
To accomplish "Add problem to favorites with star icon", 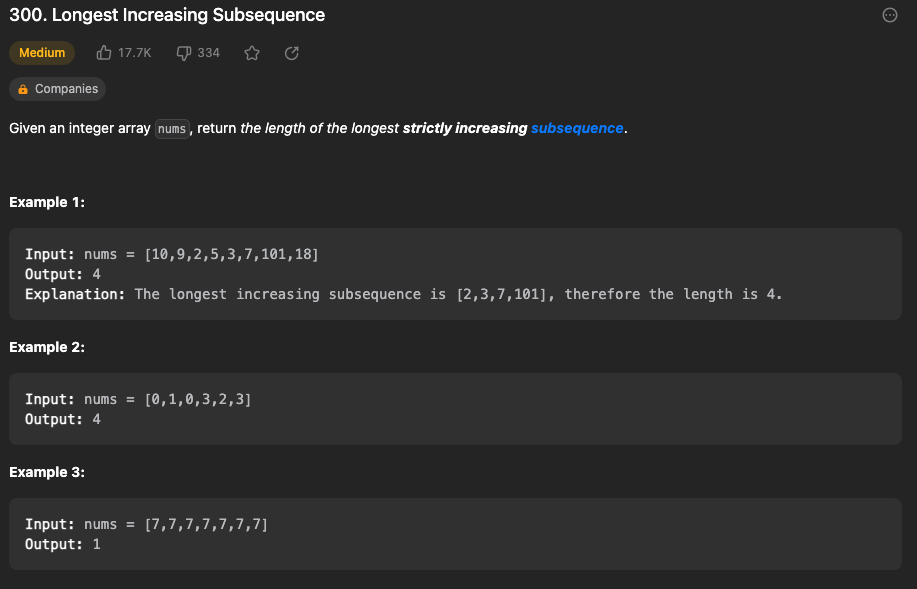I will tap(252, 53).
